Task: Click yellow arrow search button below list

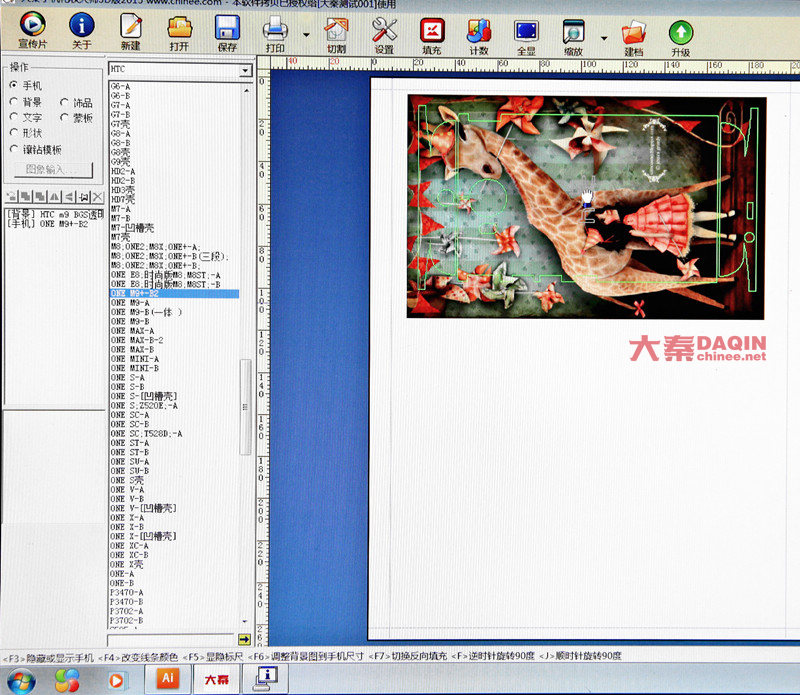Action: (x=244, y=639)
